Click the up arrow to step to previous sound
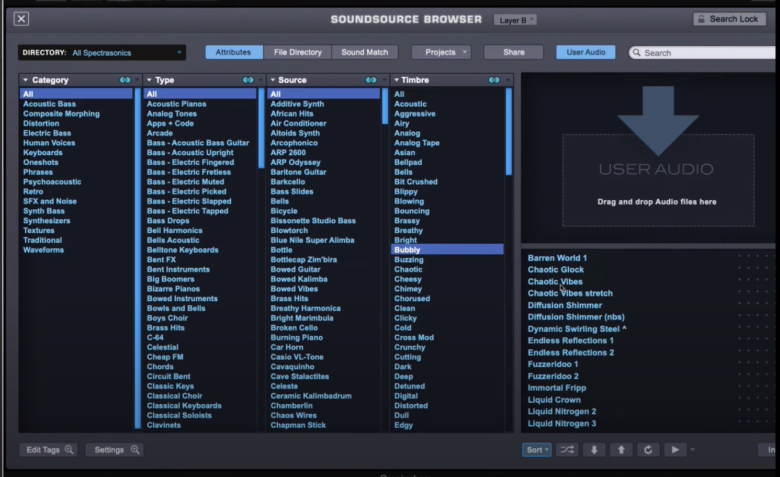Viewport: 780px width, 477px height. pos(621,450)
